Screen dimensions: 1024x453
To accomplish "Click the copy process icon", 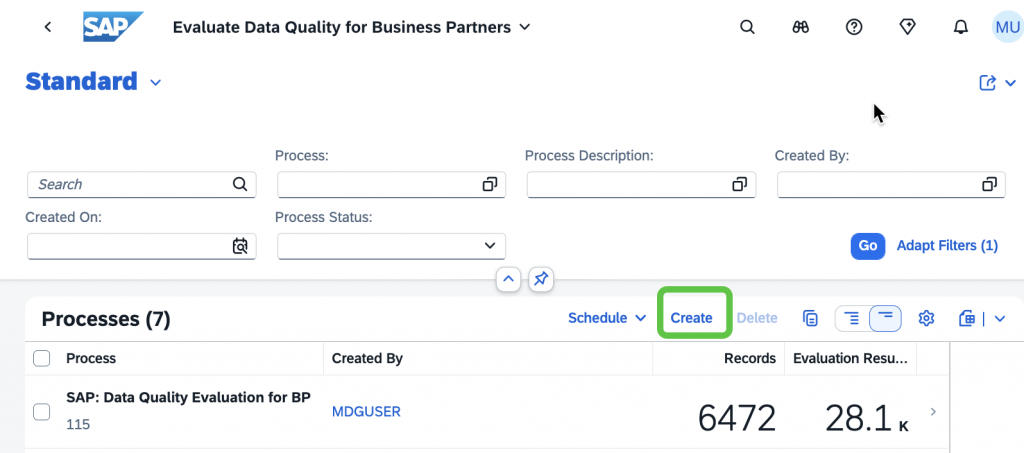I will pos(810,319).
